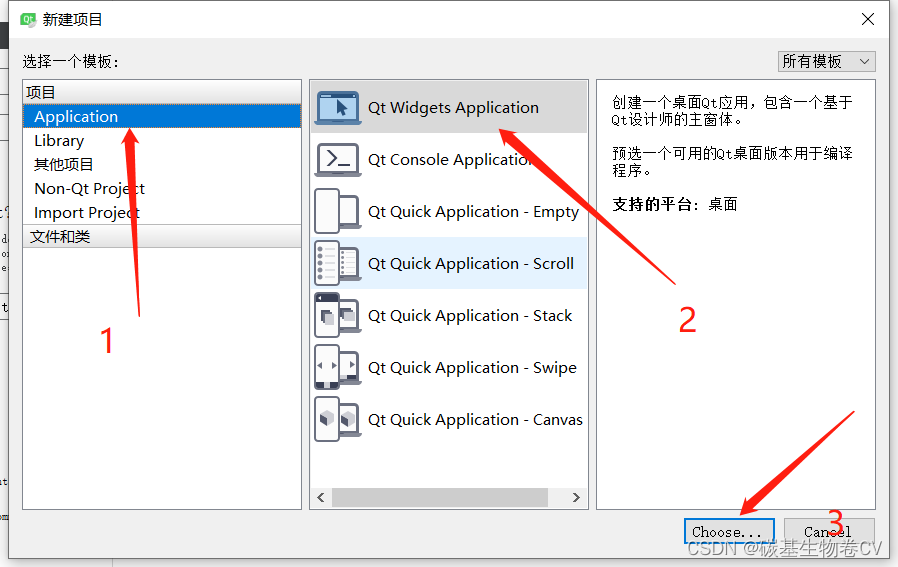Click the Qt Quick Application - Empty icon

coord(338,211)
